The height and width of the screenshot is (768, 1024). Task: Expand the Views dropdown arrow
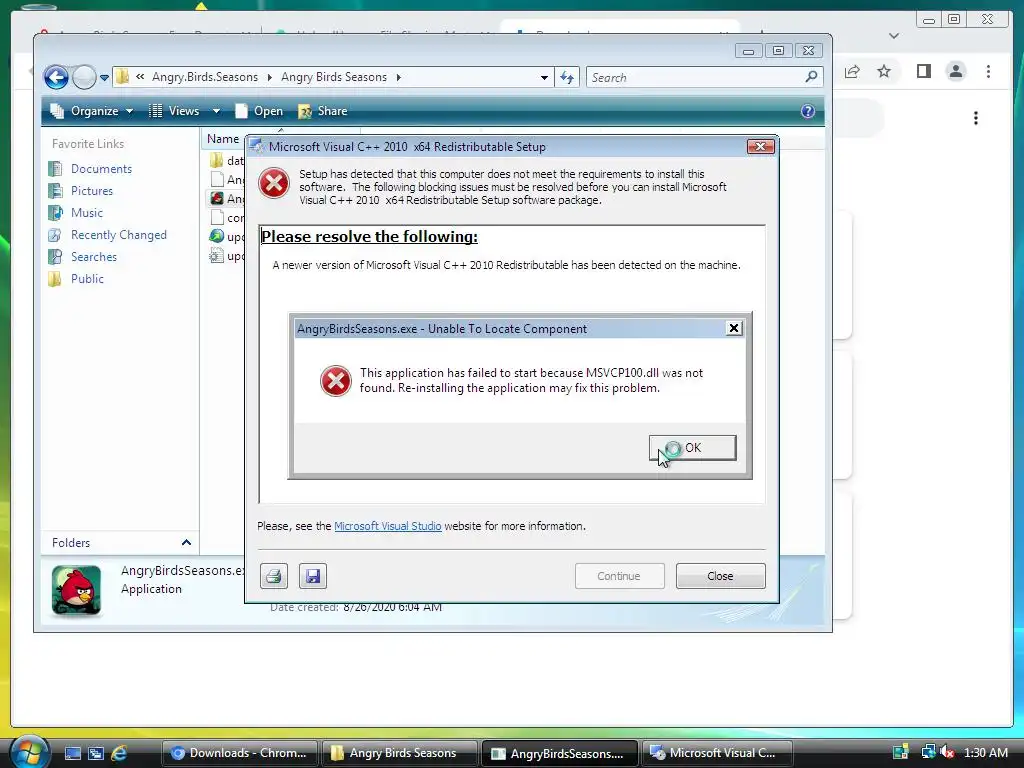216,111
